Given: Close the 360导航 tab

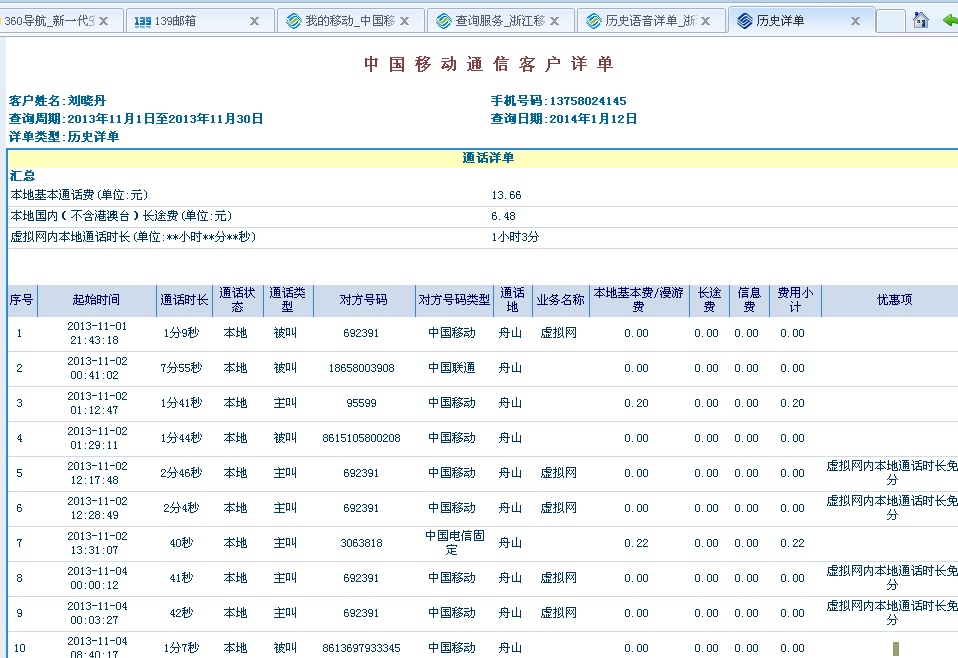Looking at the screenshot, I should pyautogui.click(x=104, y=20).
